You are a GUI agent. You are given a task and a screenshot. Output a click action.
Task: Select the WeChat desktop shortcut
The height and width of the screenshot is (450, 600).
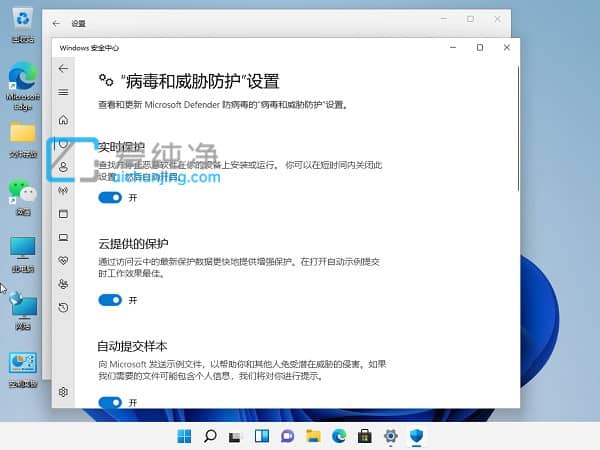(x=23, y=197)
